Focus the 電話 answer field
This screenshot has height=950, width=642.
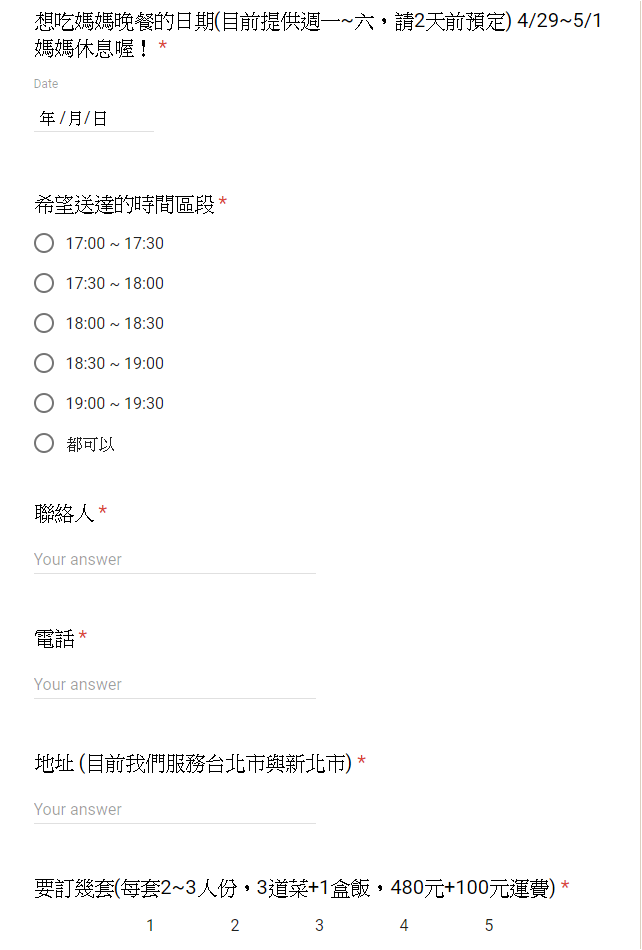pos(174,684)
